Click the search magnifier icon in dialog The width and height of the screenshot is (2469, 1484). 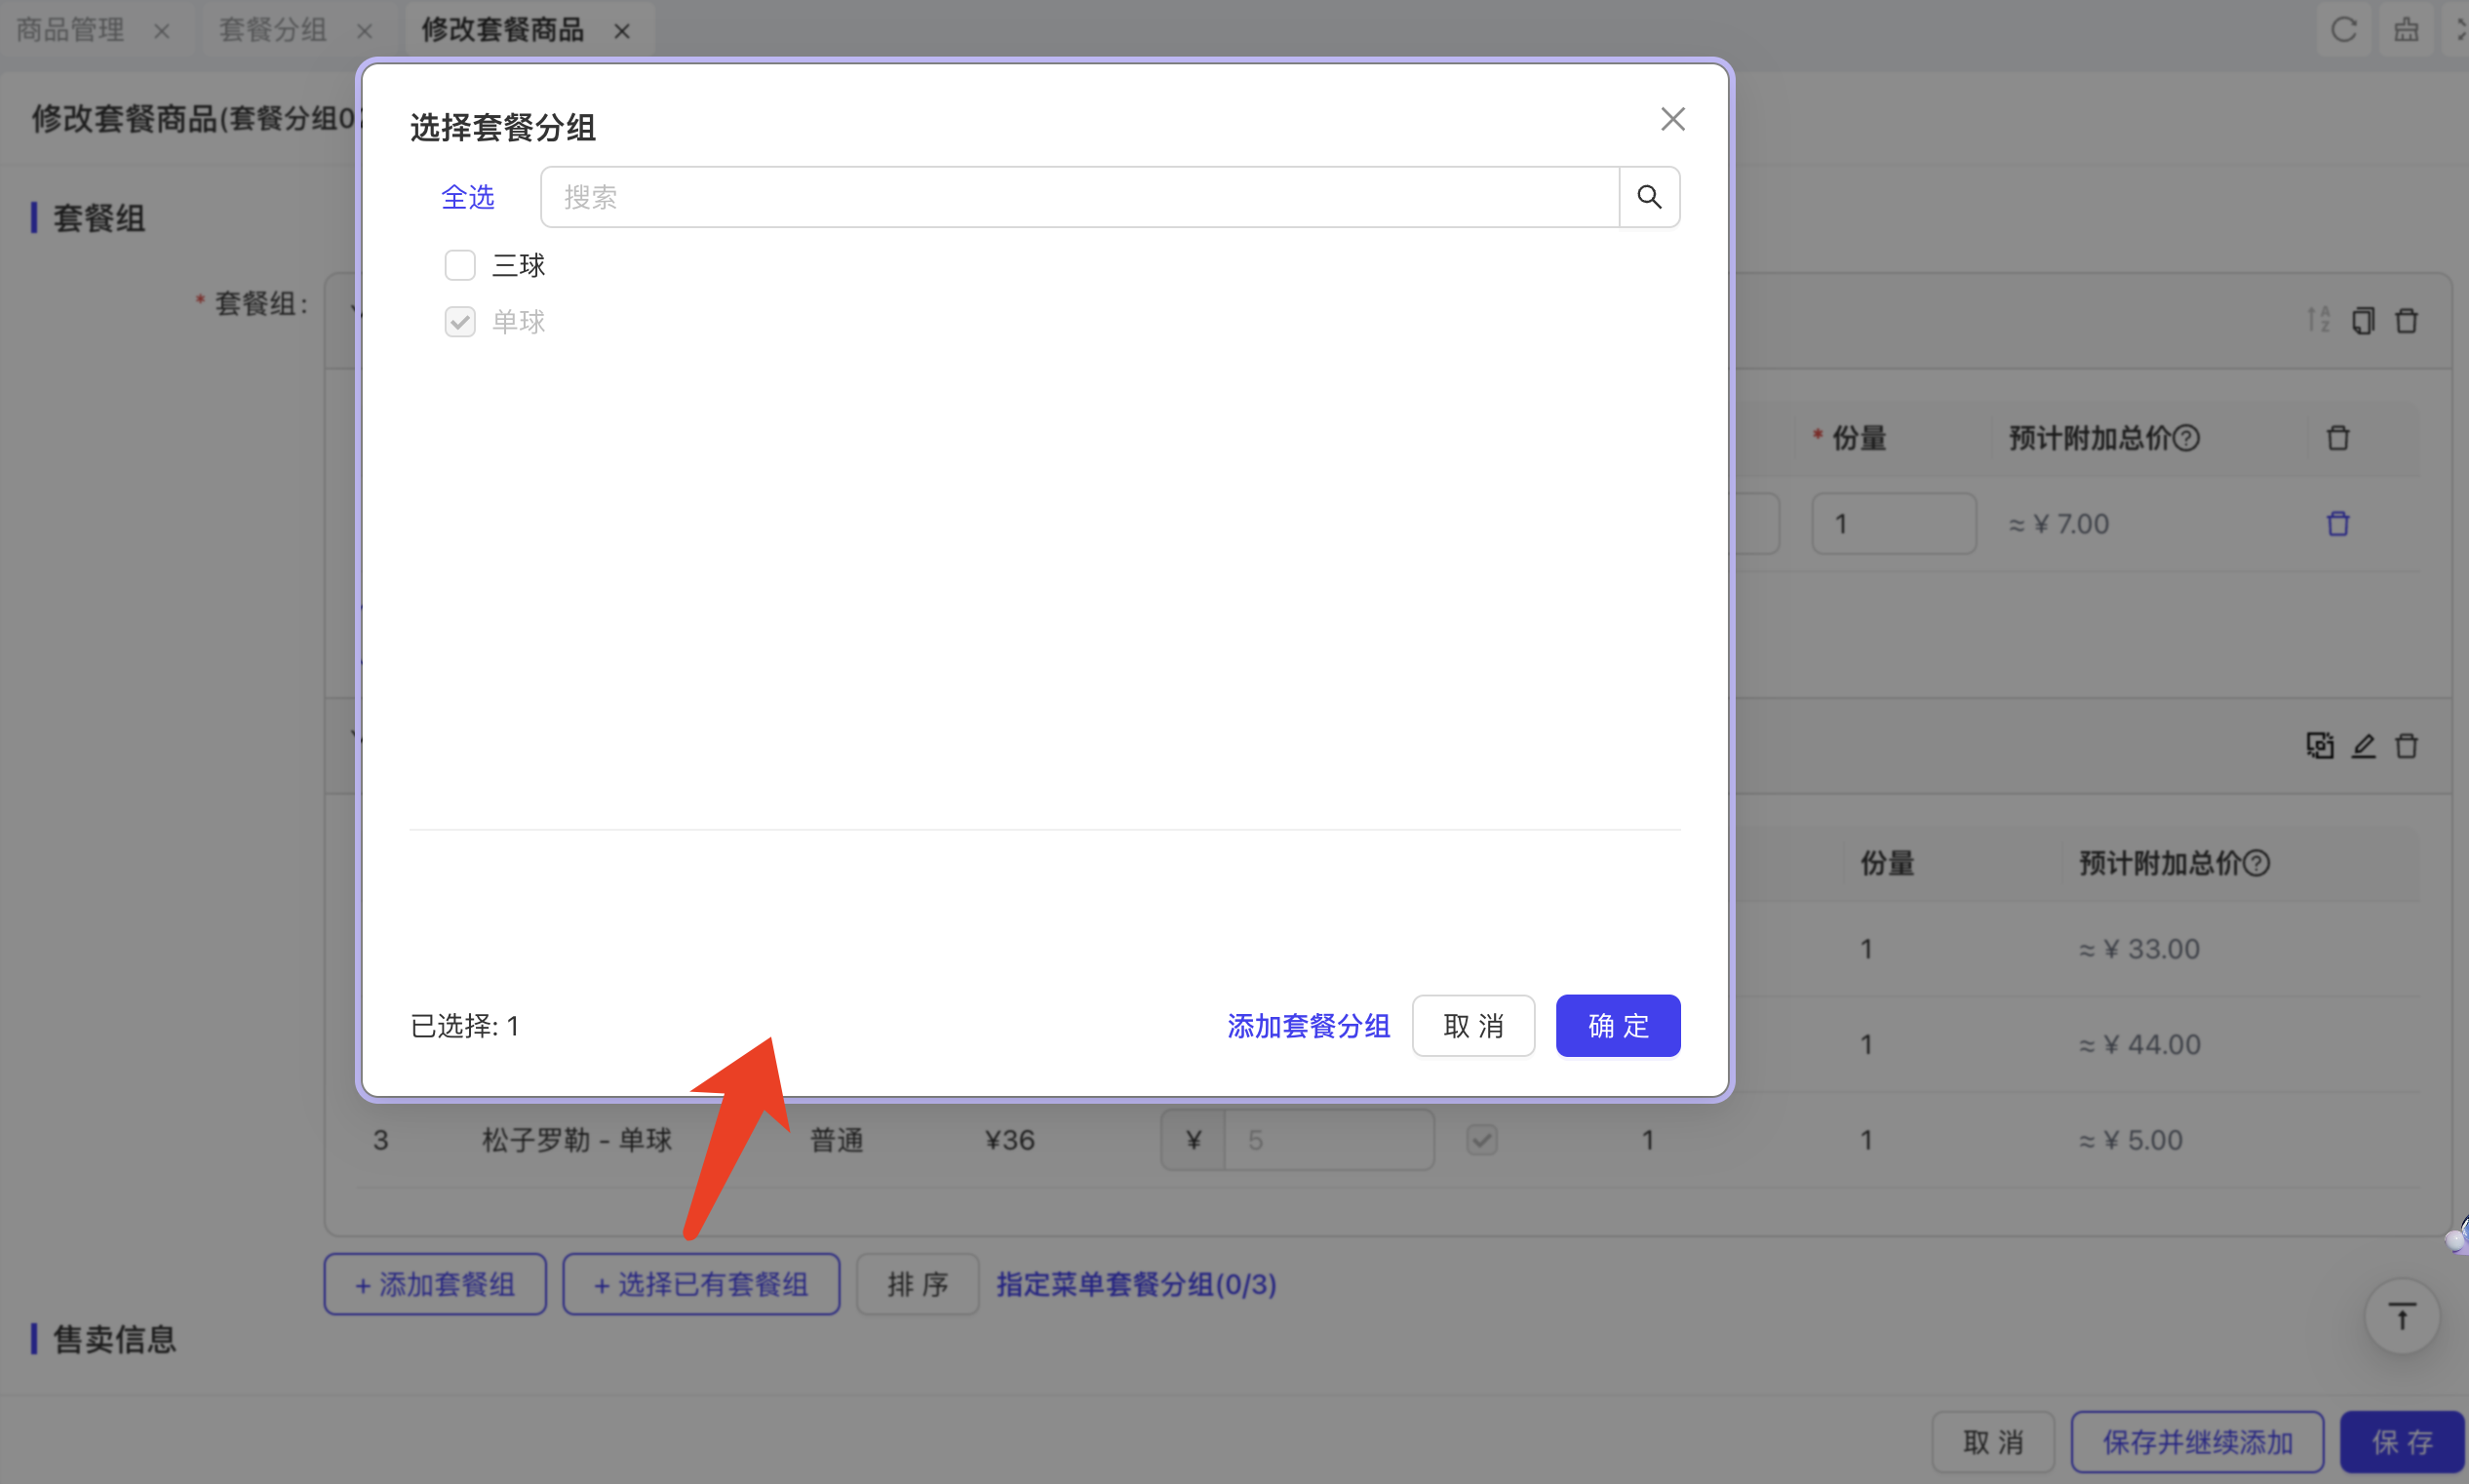click(1648, 197)
